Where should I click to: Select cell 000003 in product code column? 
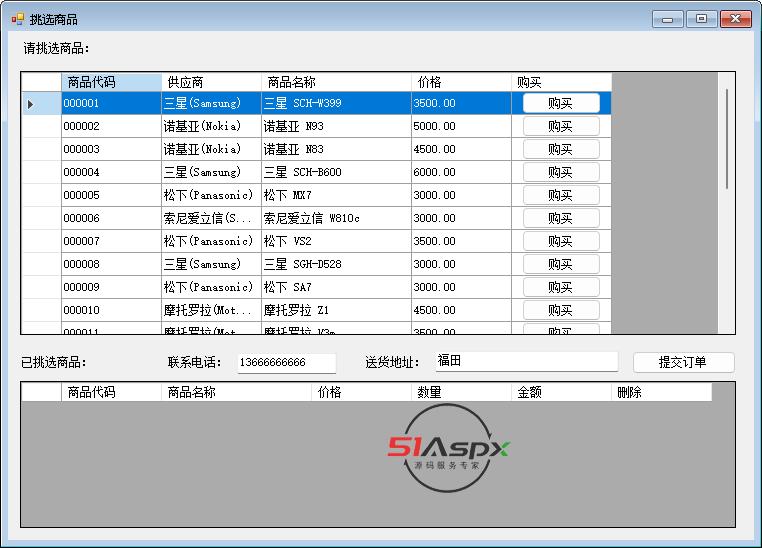[x=111, y=149]
